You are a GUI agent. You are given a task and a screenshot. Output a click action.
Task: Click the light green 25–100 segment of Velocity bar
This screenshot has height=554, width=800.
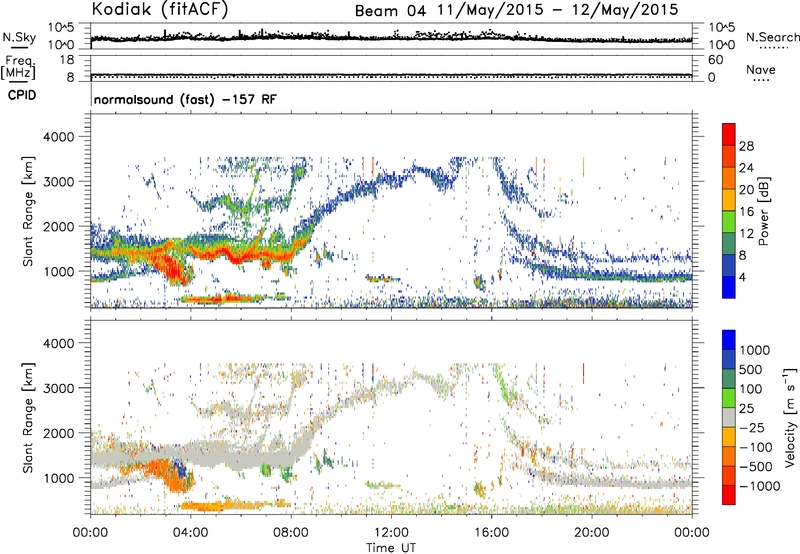tap(729, 398)
